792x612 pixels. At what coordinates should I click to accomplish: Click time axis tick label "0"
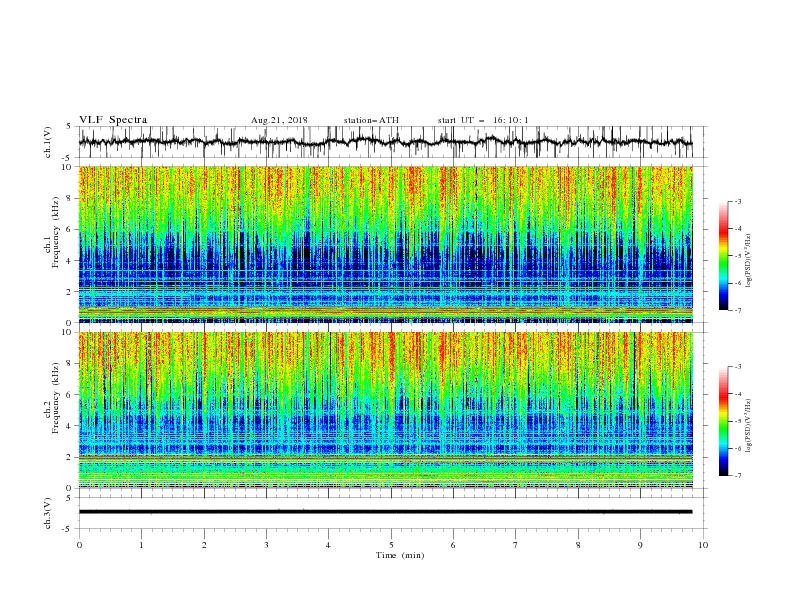[x=79, y=545]
